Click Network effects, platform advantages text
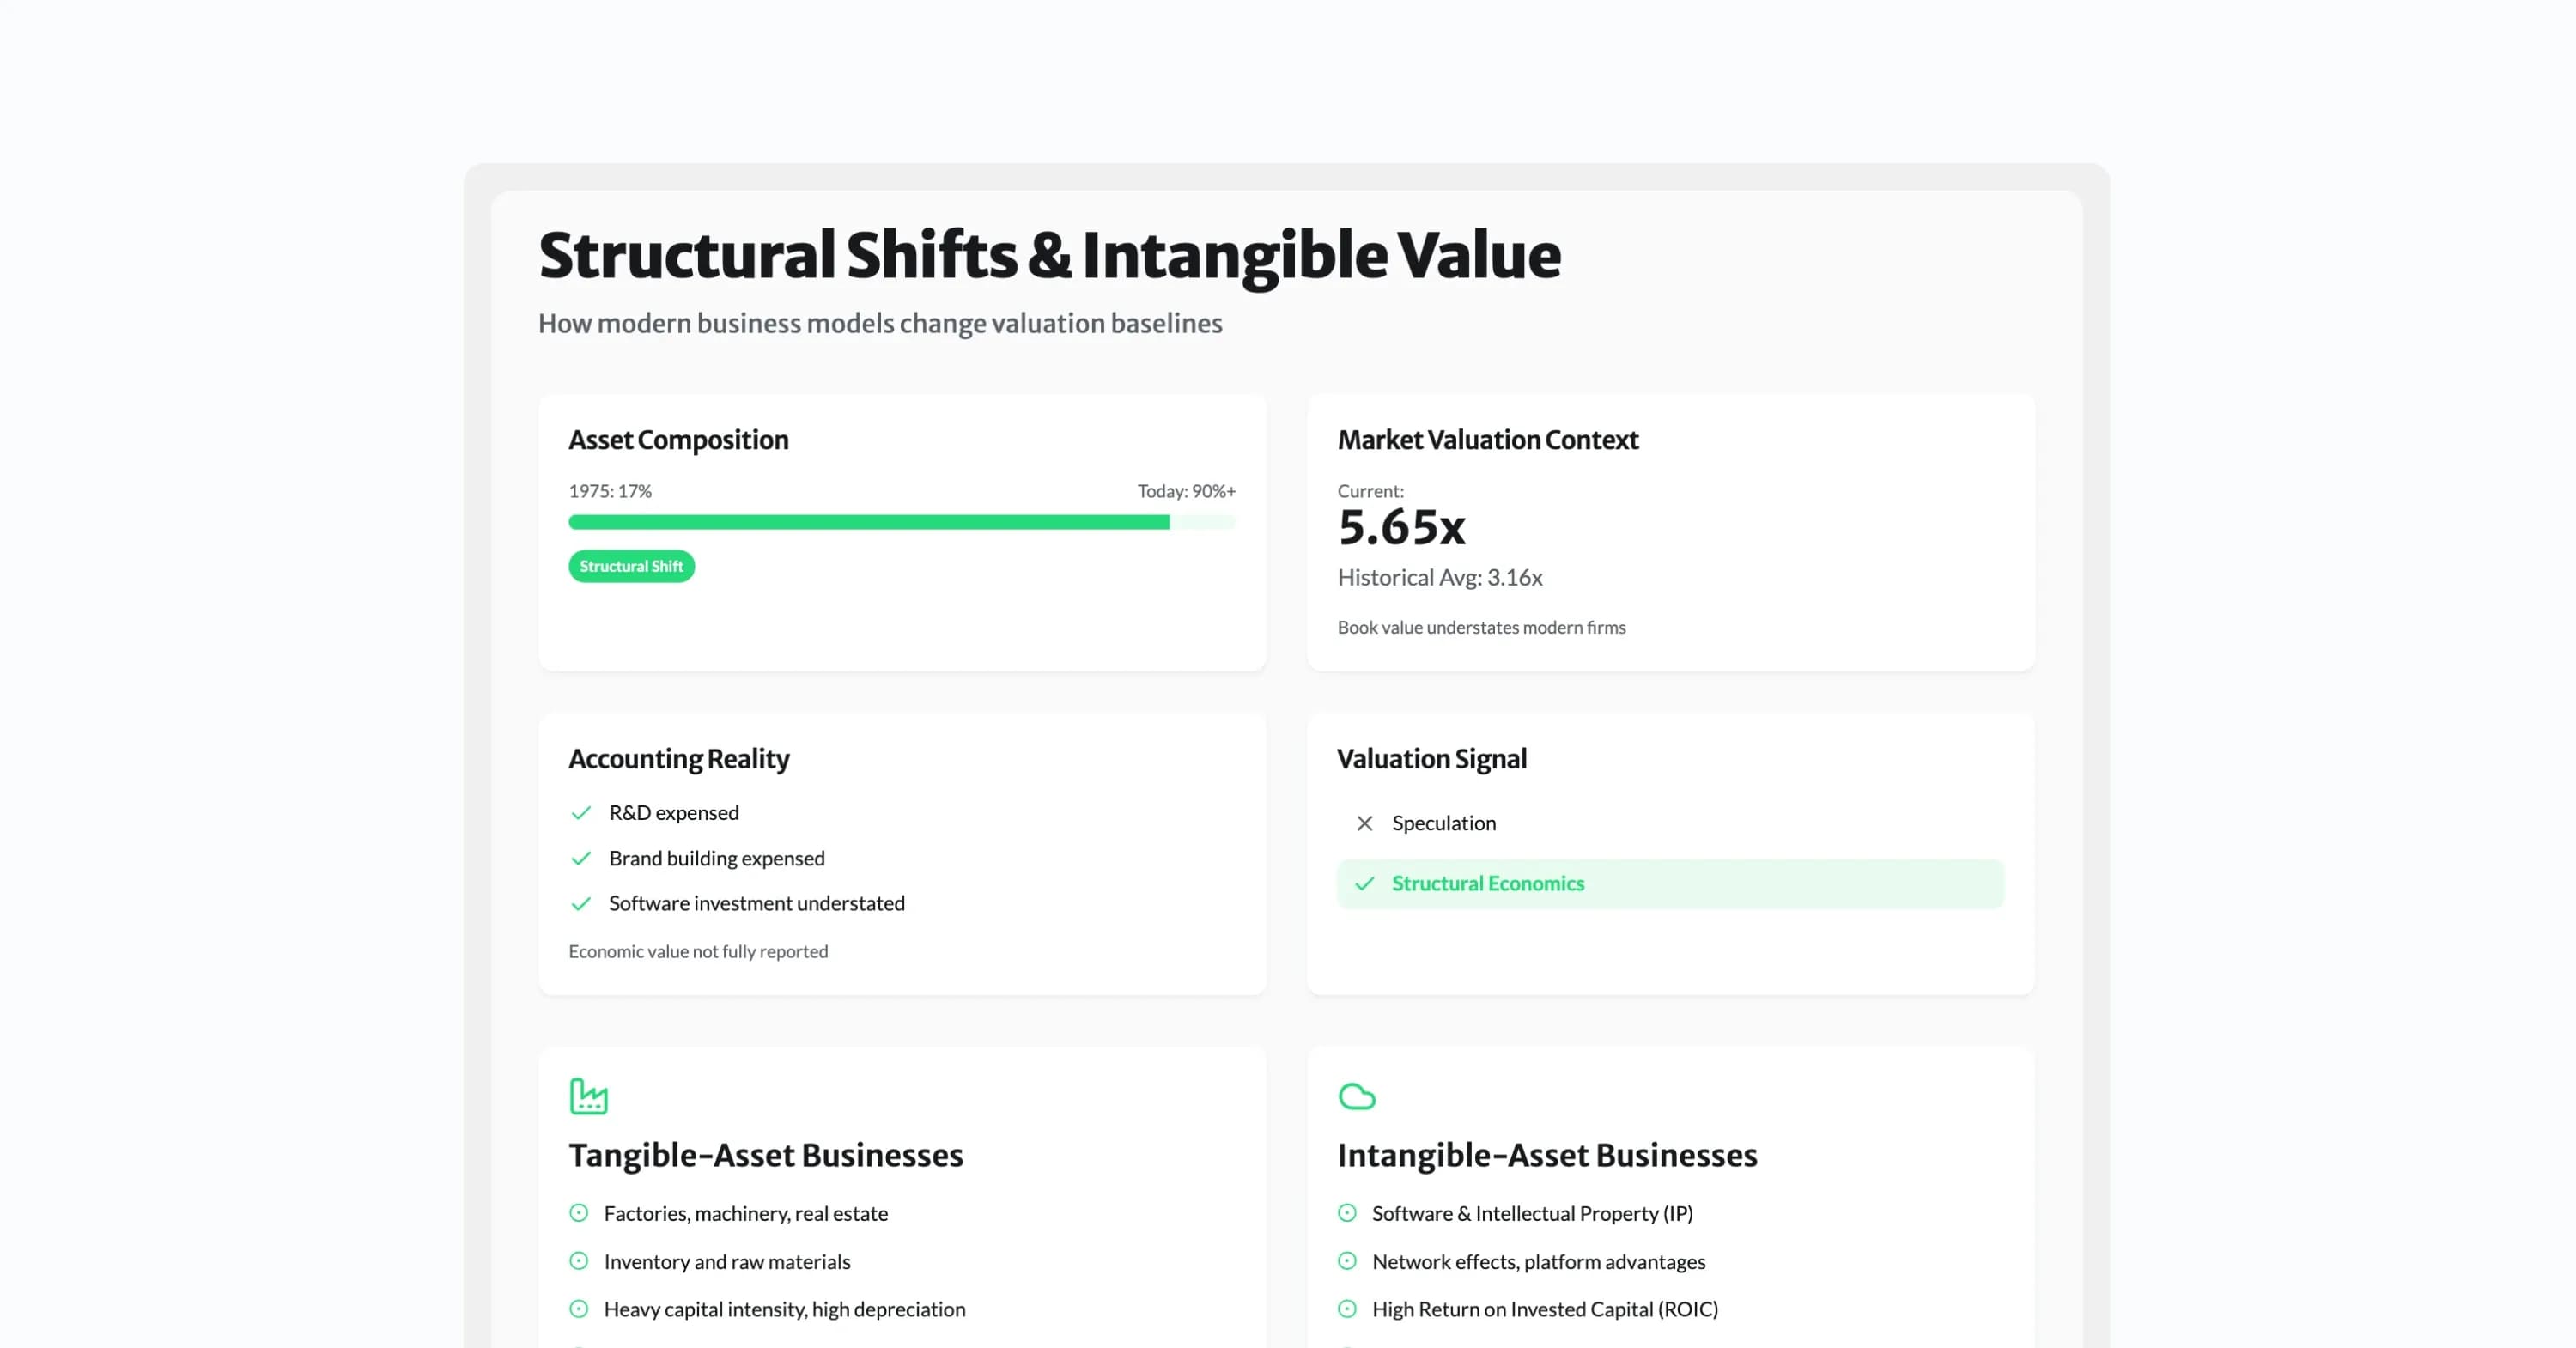 click(1539, 1262)
